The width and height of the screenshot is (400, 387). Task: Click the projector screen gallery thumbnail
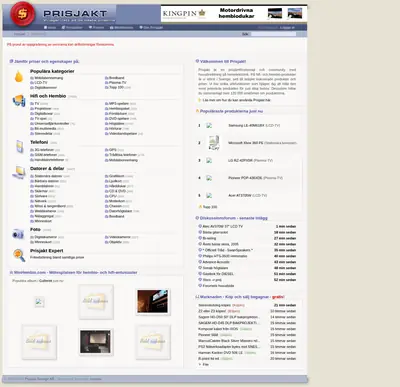[96, 342]
